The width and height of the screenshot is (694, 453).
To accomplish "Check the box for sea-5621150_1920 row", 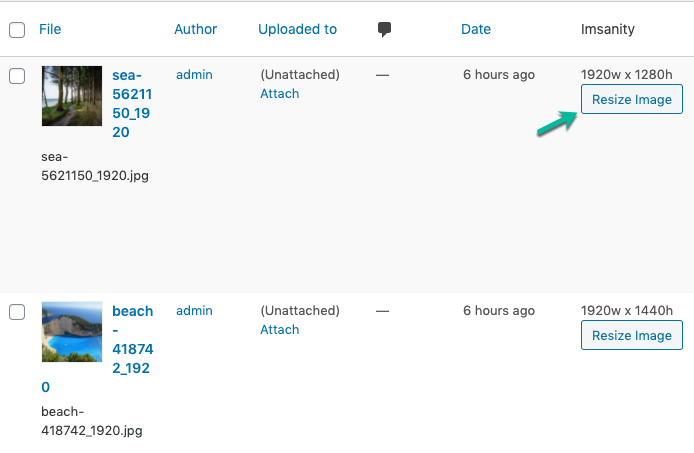I will pyautogui.click(x=17, y=75).
